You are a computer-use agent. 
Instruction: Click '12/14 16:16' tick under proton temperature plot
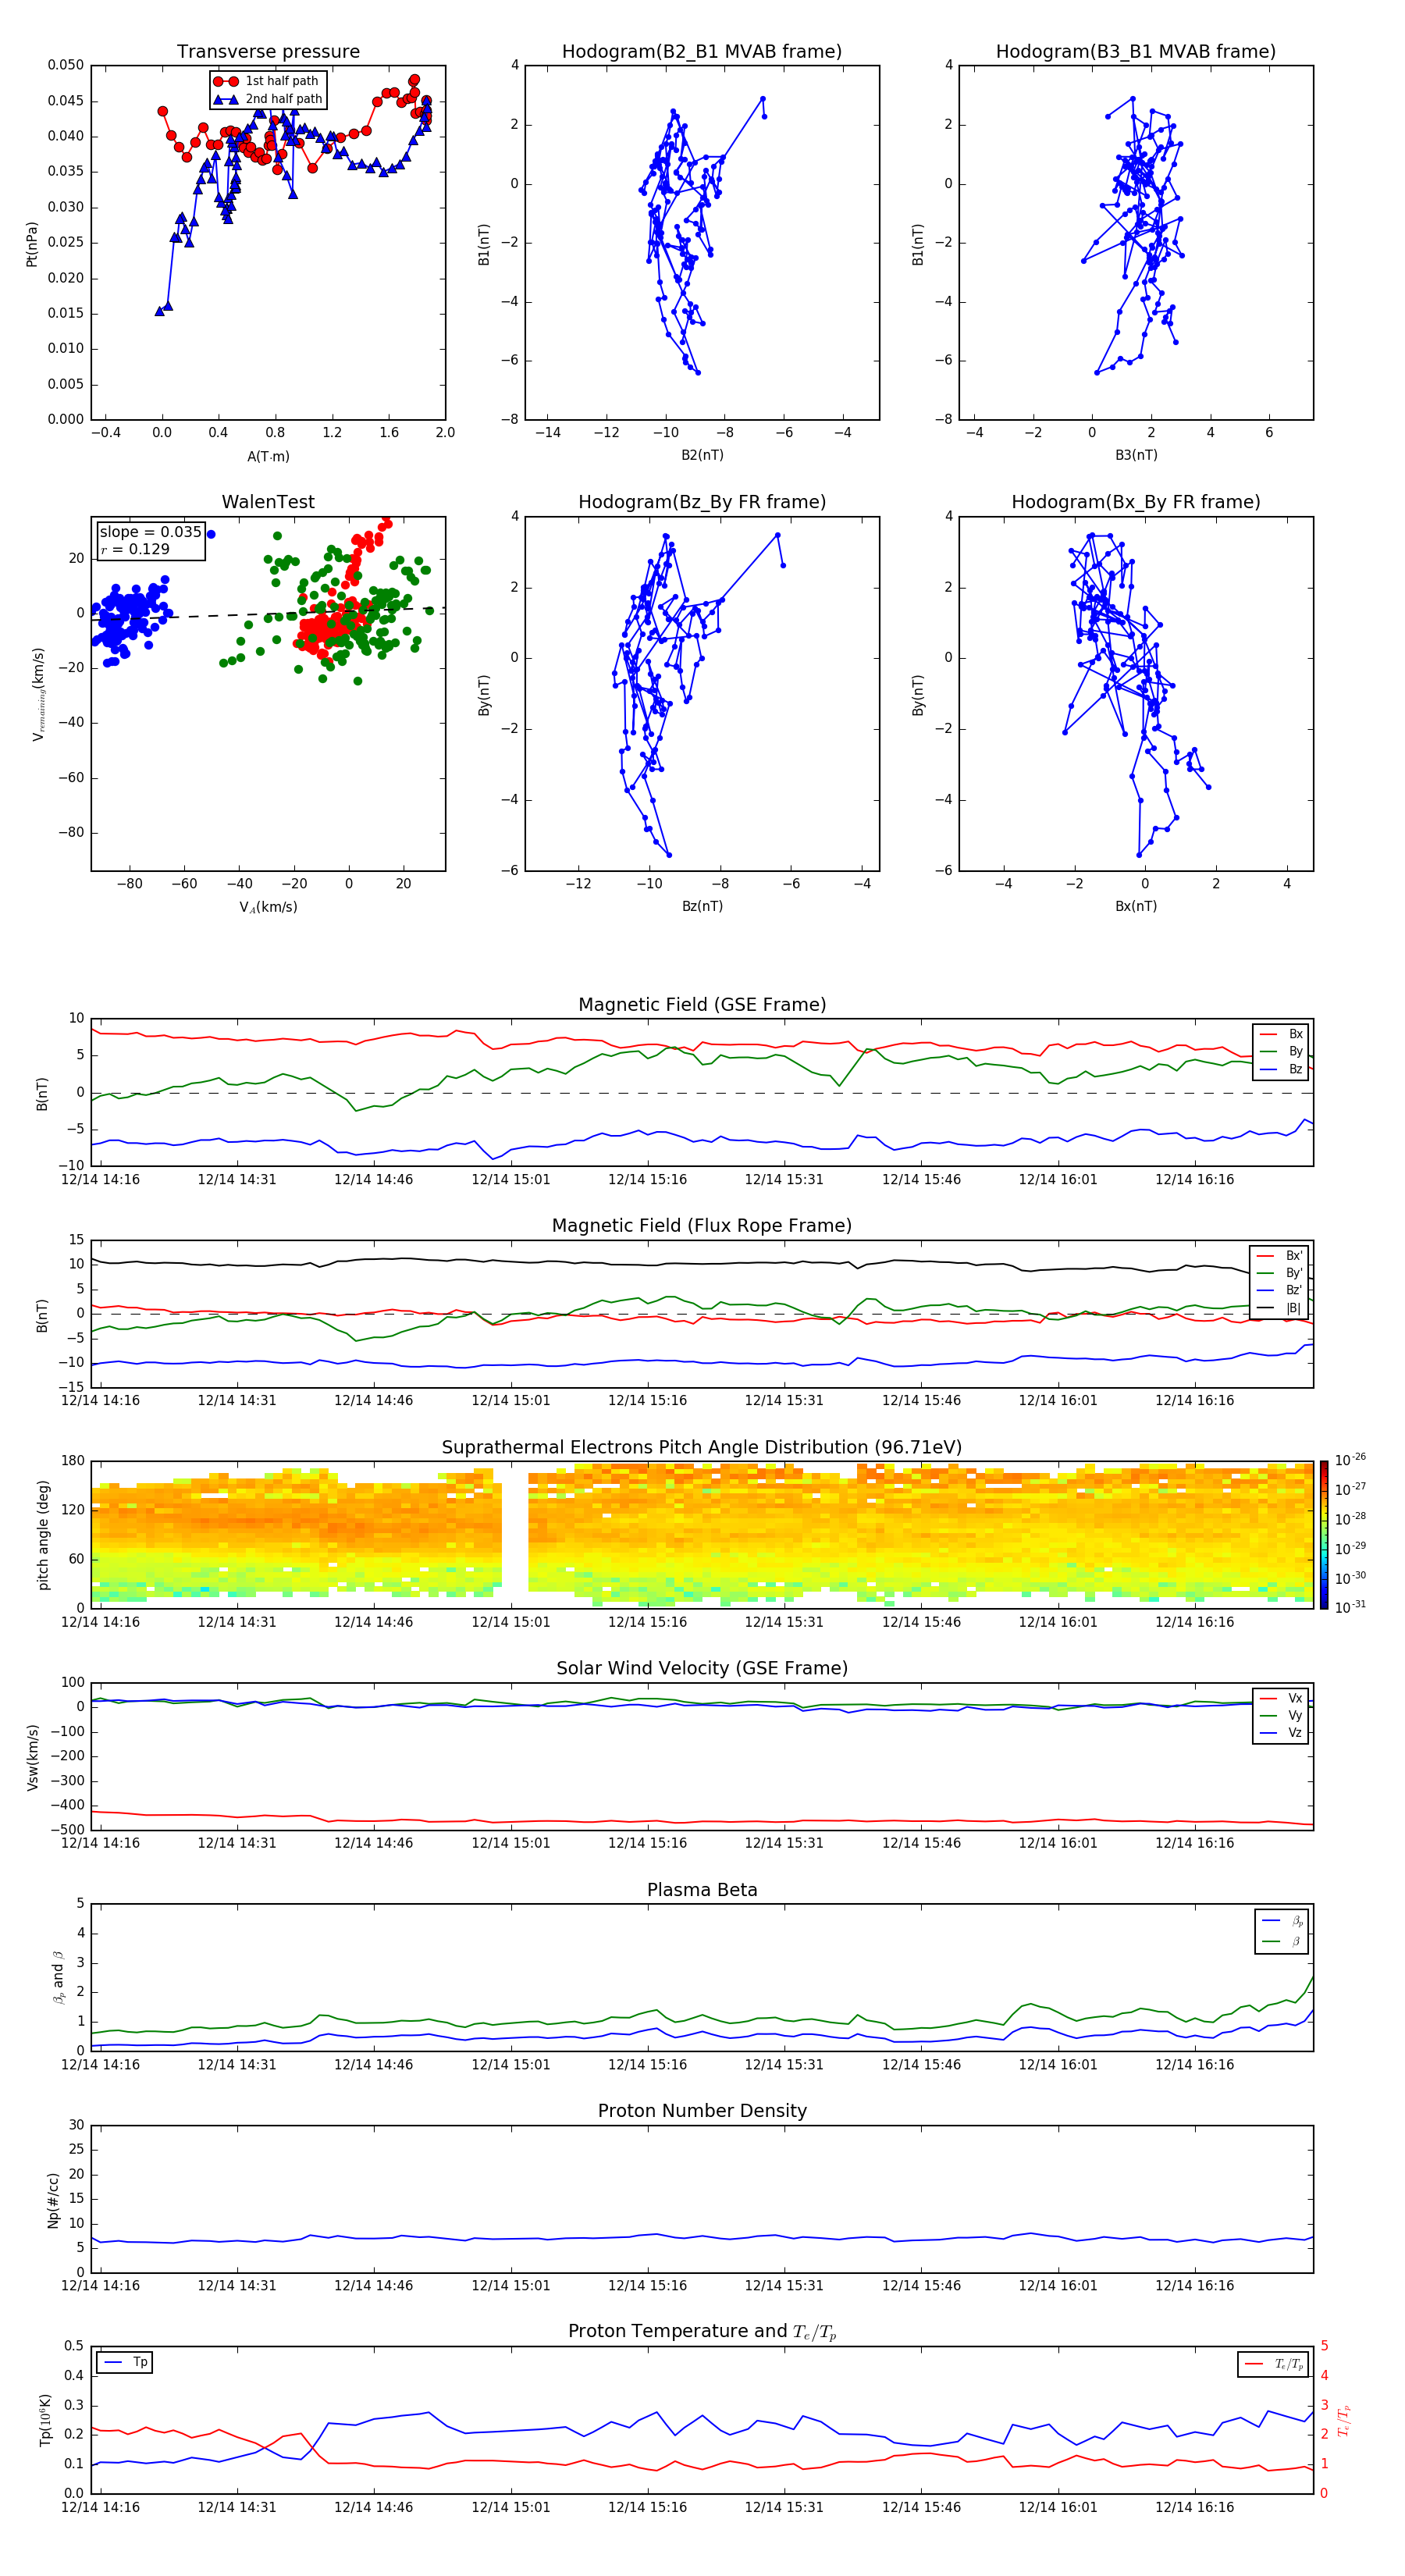[1195, 2508]
